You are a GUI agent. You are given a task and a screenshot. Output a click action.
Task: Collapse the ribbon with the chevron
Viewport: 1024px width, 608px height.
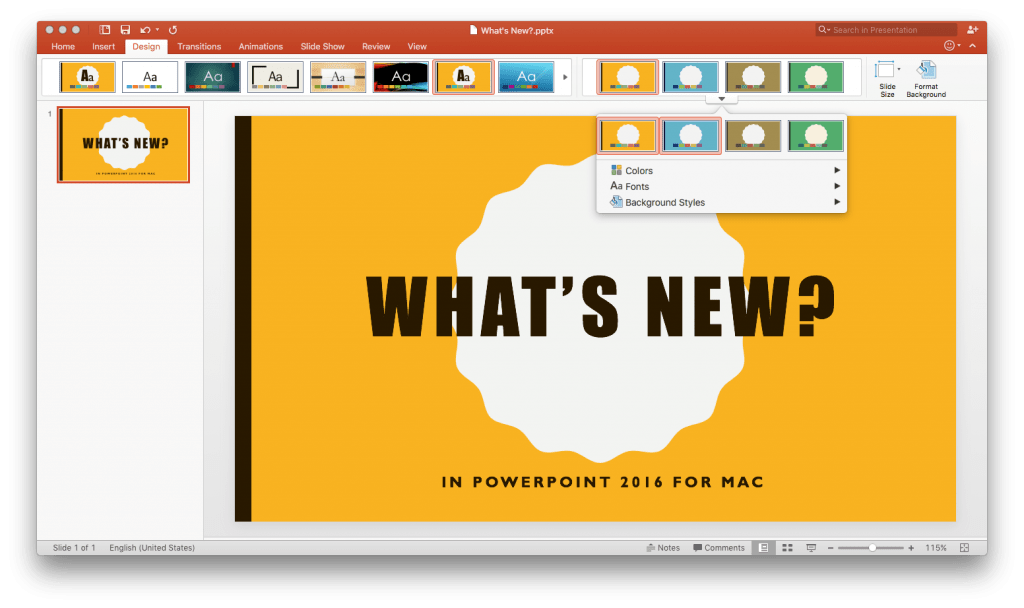(972, 46)
